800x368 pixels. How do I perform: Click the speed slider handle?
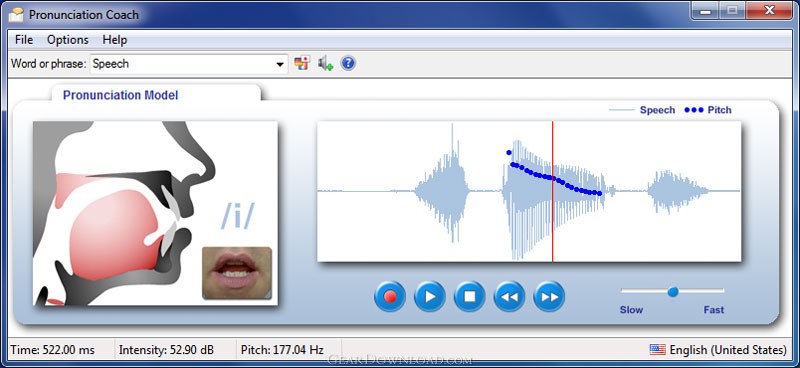(673, 291)
